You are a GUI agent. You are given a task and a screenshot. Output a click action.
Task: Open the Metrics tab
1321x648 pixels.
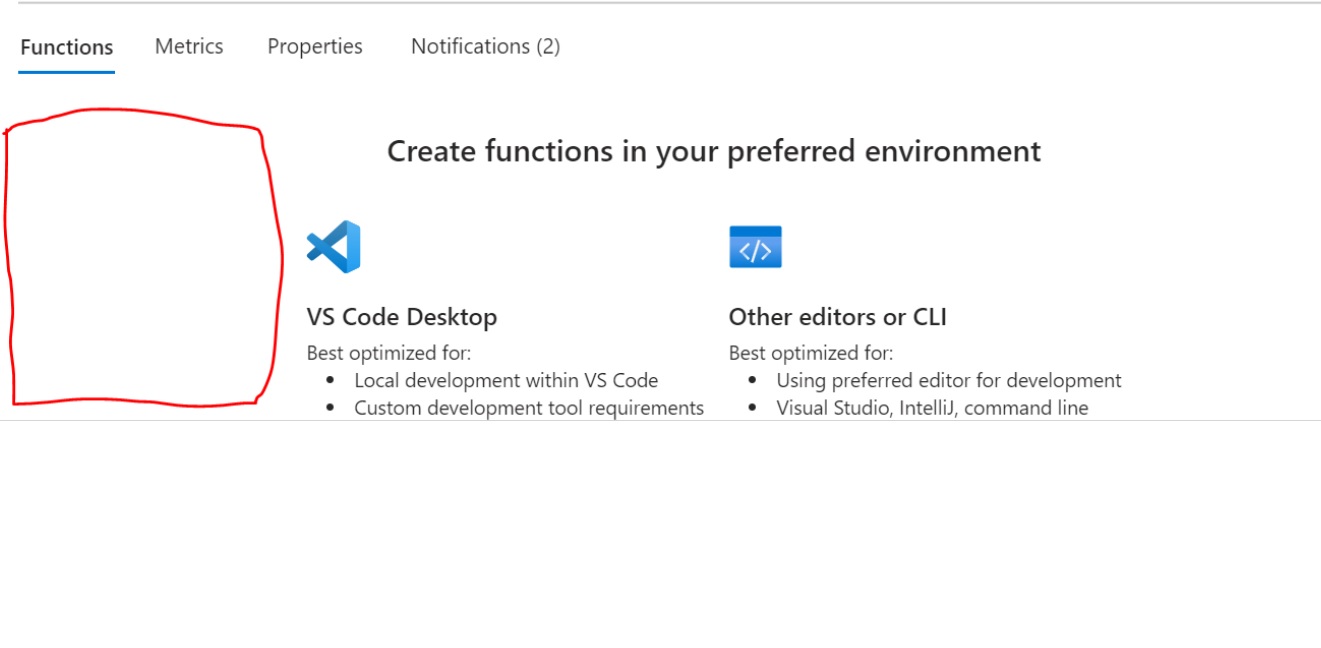click(189, 46)
